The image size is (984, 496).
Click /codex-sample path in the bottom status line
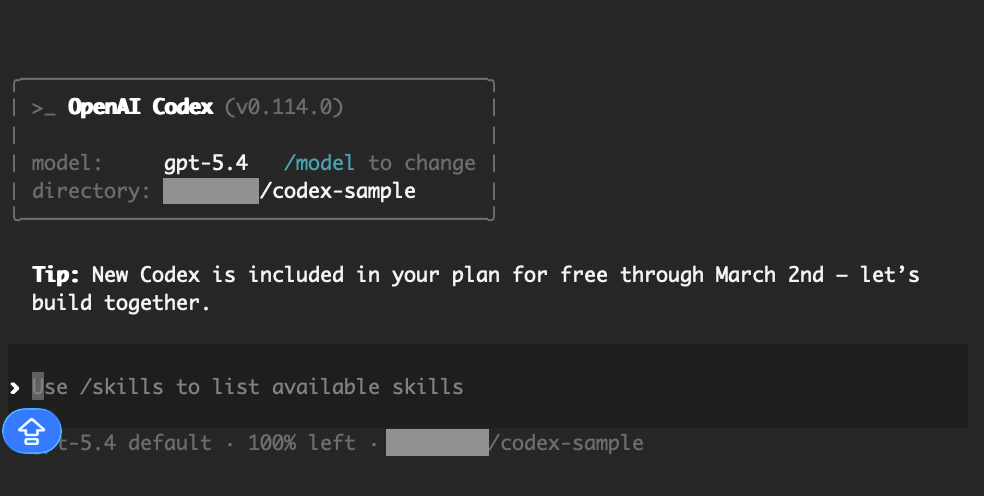point(566,442)
